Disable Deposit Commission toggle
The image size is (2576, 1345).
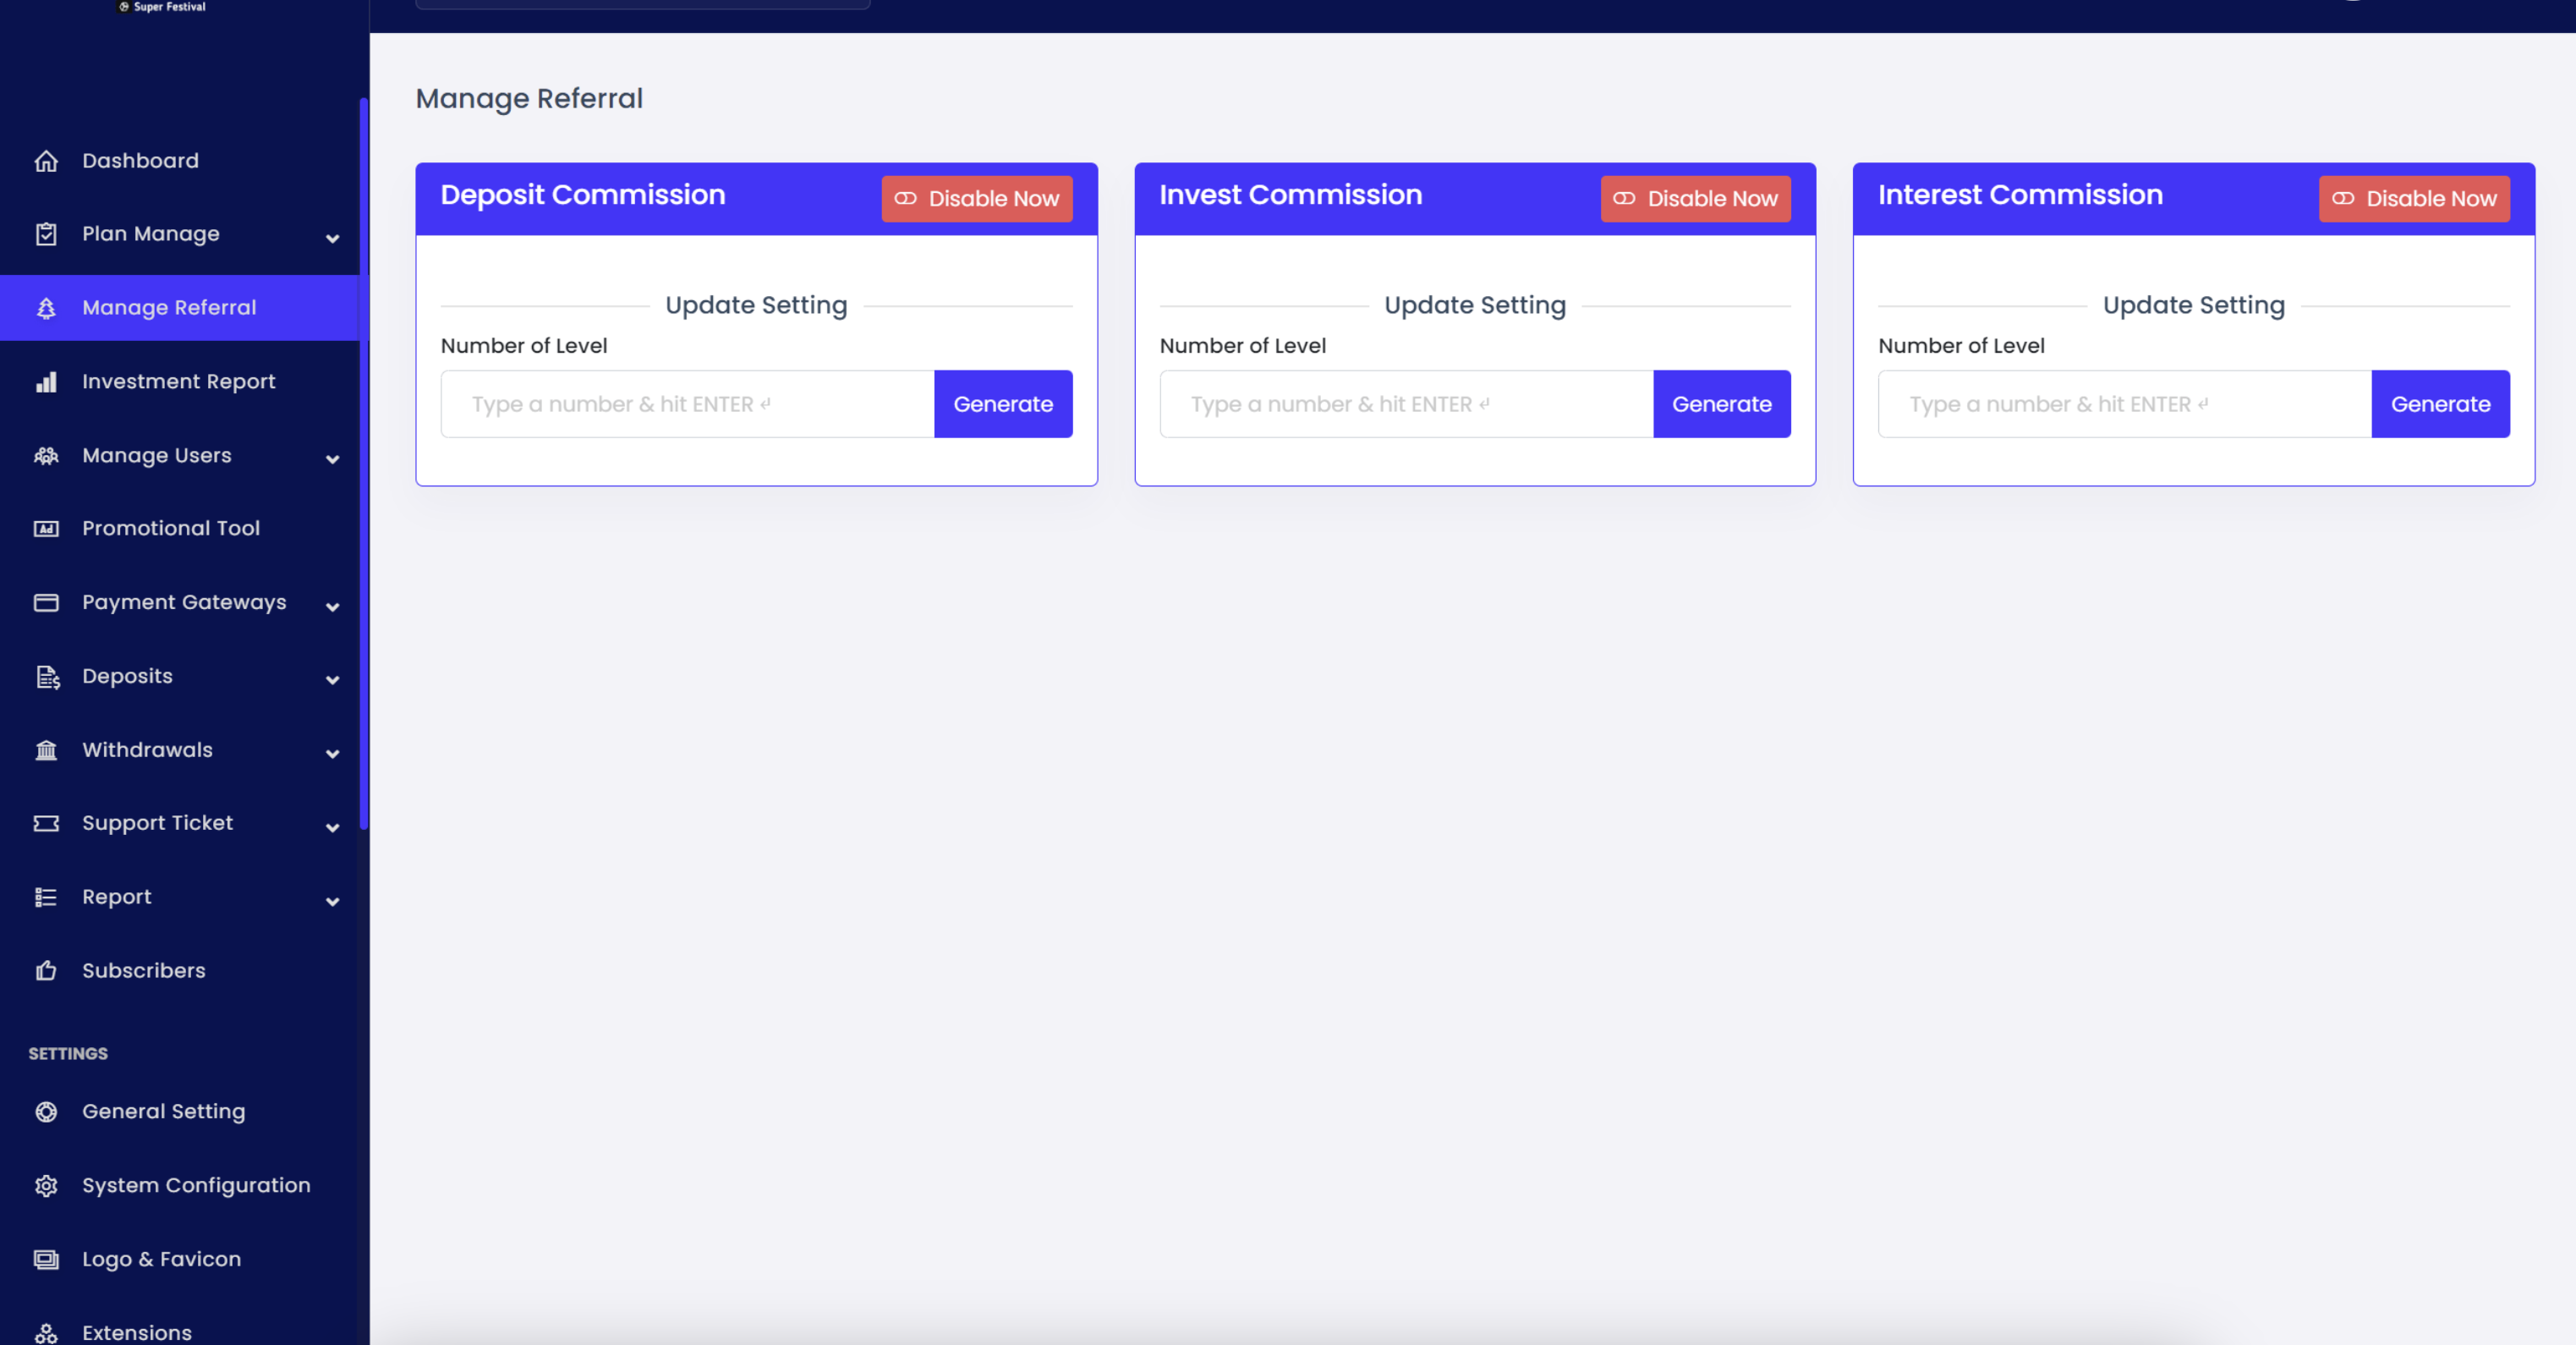tap(976, 198)
